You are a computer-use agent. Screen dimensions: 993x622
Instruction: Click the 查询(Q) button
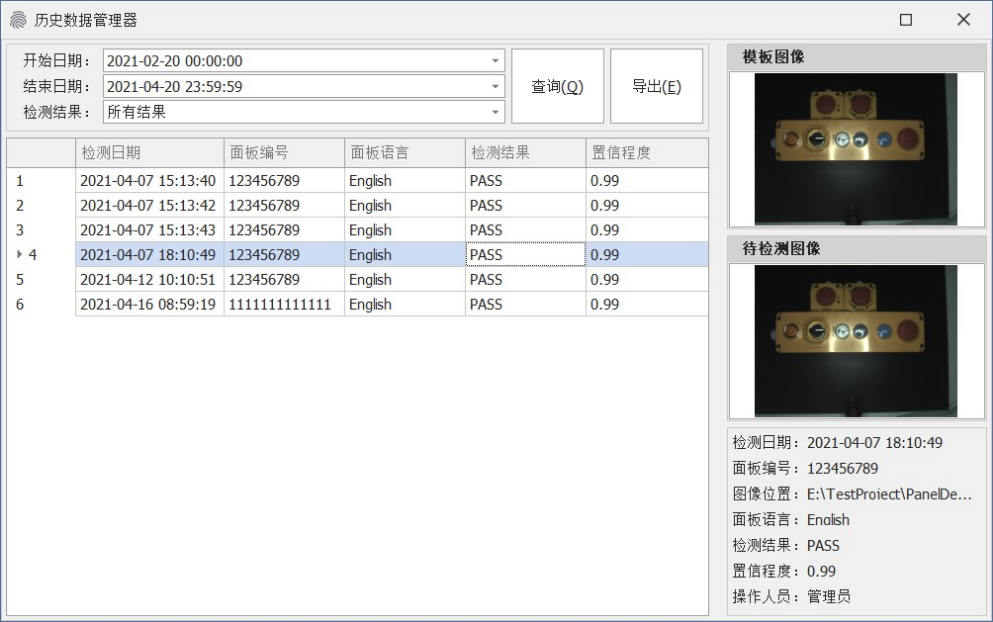click(x=557, y=87)
